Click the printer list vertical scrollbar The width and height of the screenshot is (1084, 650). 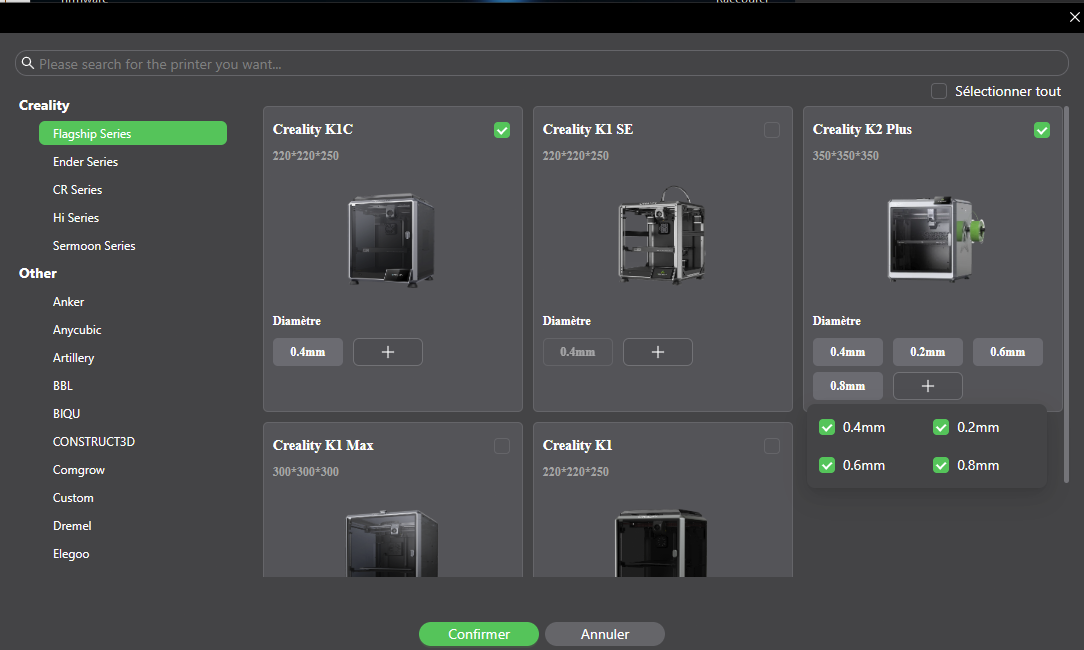coord(1066,294)
